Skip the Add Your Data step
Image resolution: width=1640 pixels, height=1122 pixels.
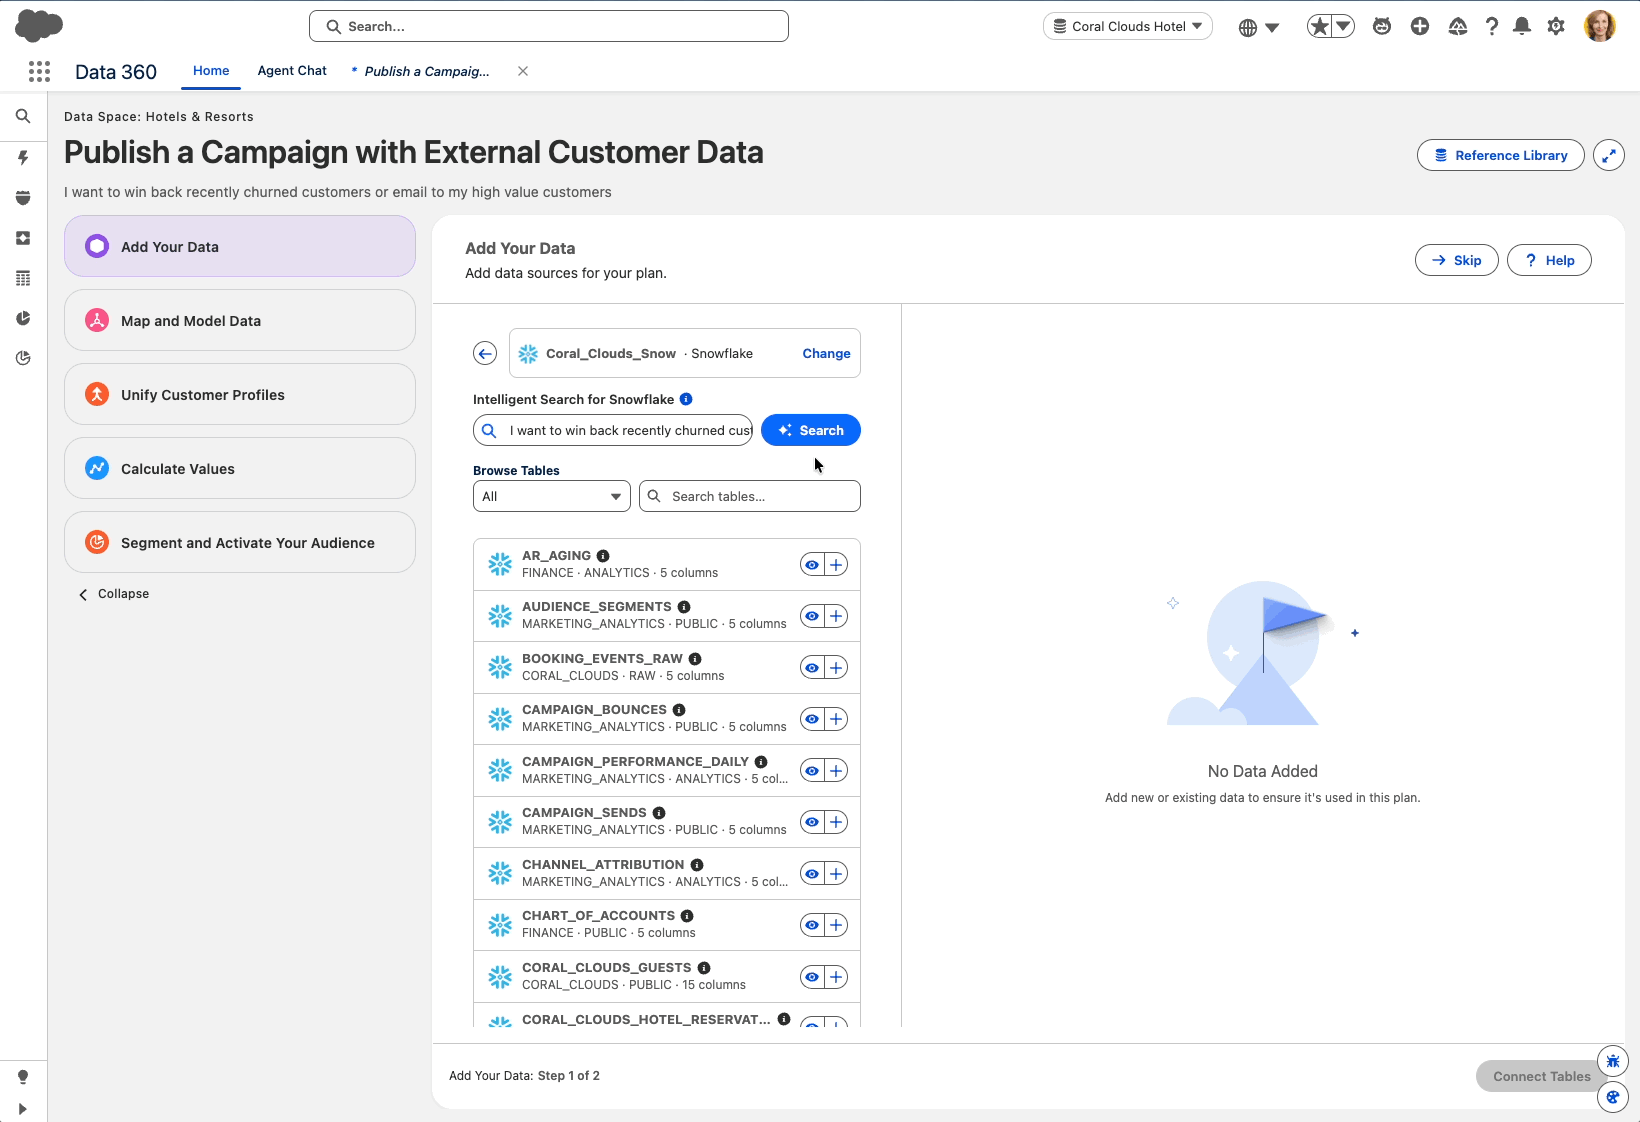(1456, 260)
